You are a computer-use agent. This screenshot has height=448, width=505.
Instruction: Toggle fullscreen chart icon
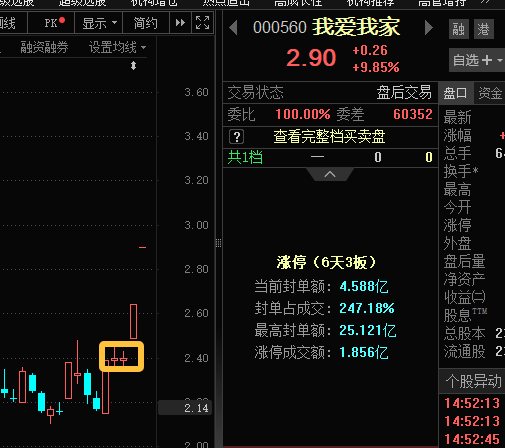[202, 23]
